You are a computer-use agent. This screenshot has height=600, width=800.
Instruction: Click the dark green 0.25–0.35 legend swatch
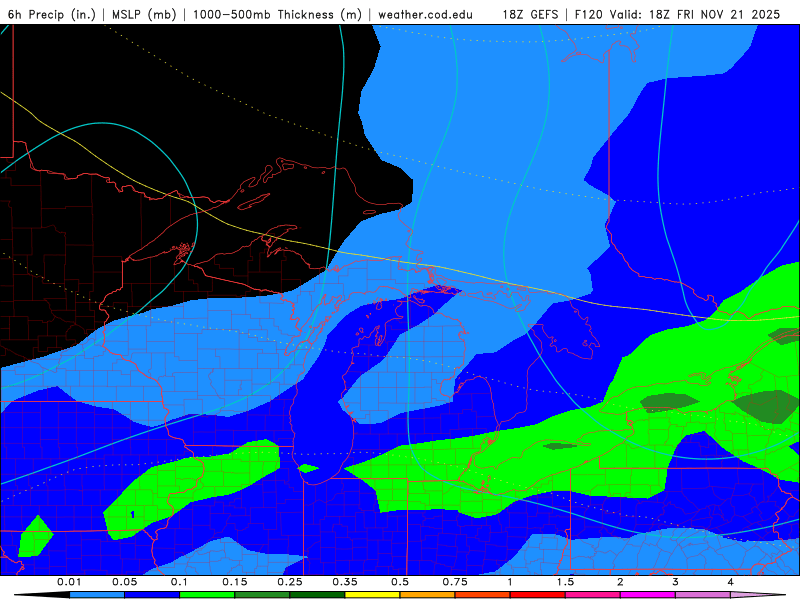coord(317,595)
